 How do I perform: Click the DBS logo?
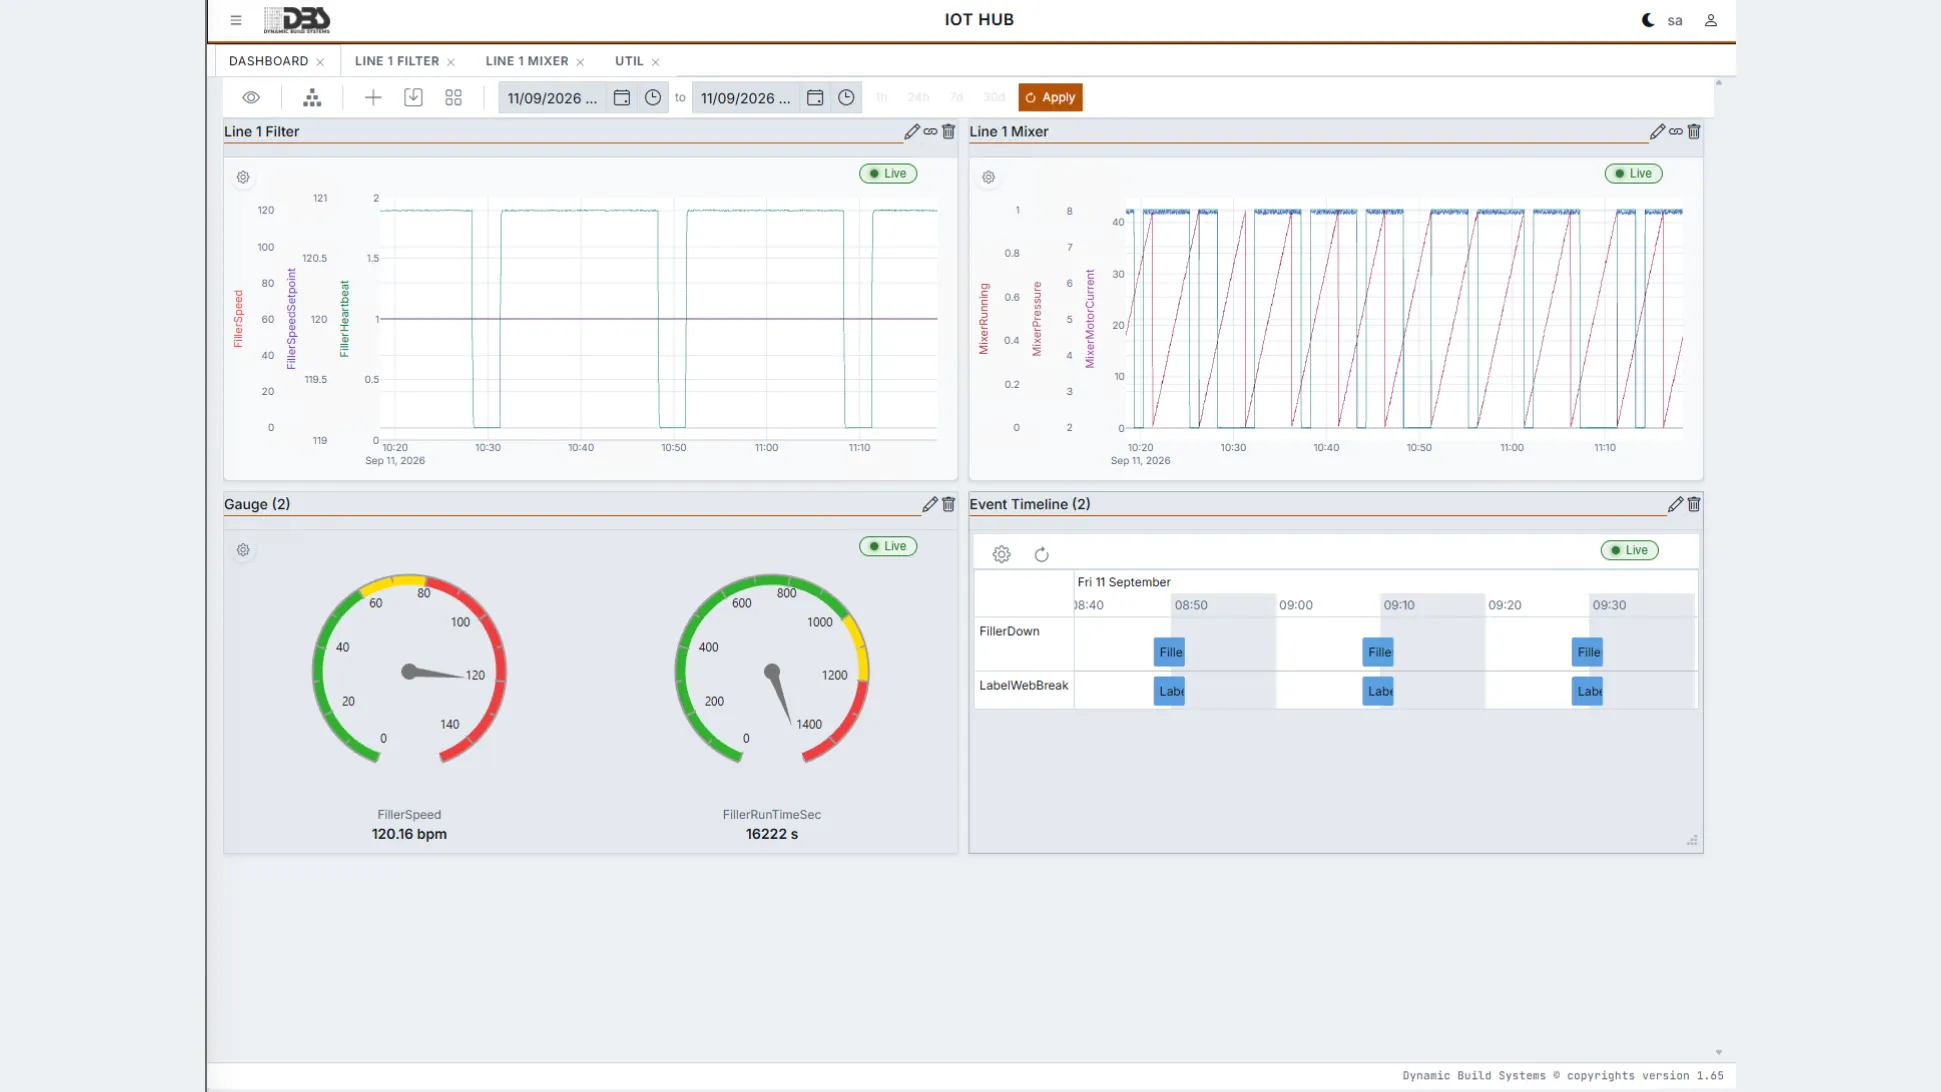coord(297,20)
